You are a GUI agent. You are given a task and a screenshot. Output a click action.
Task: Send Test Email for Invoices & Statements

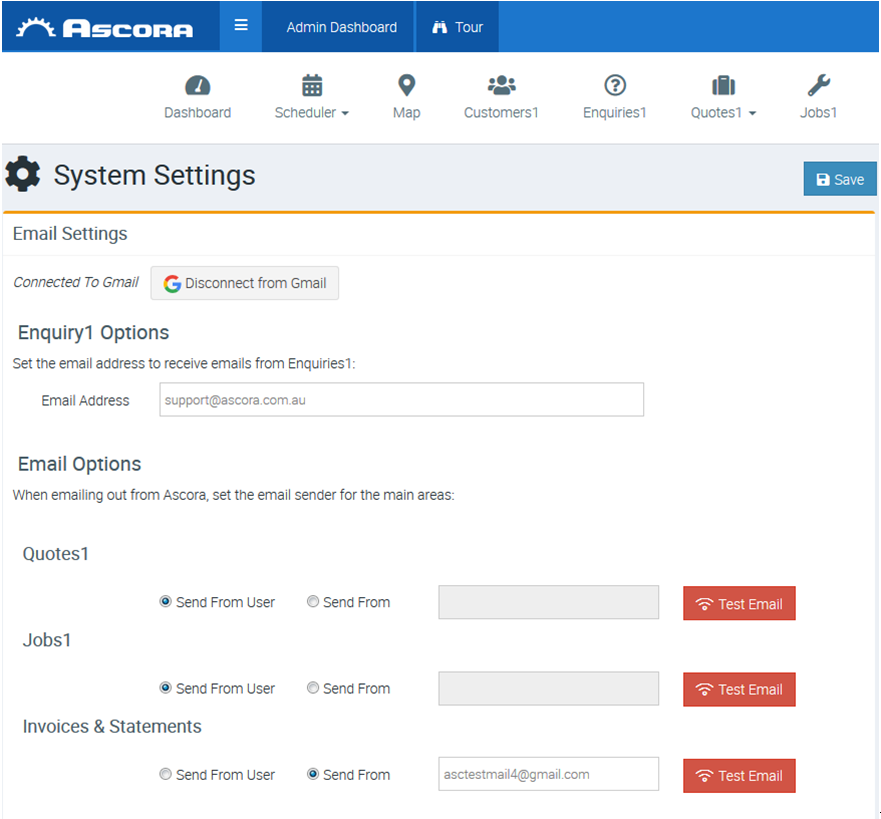click(739, 775)
